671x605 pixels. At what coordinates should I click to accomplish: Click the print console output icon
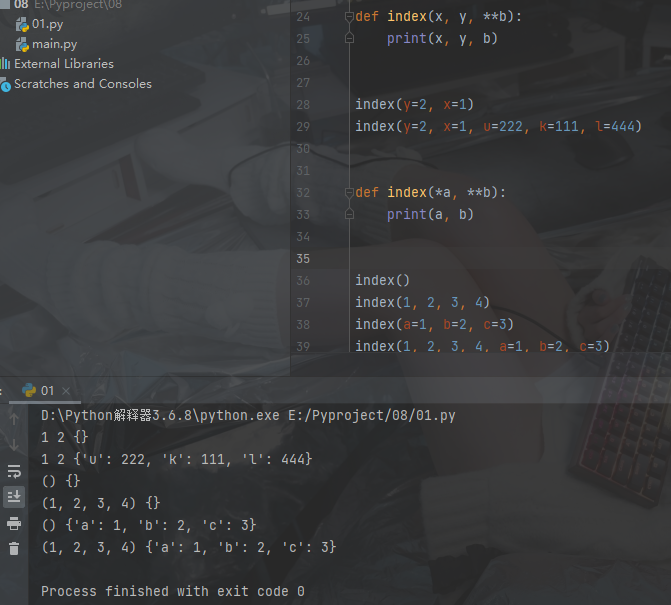tap(14, 523)
